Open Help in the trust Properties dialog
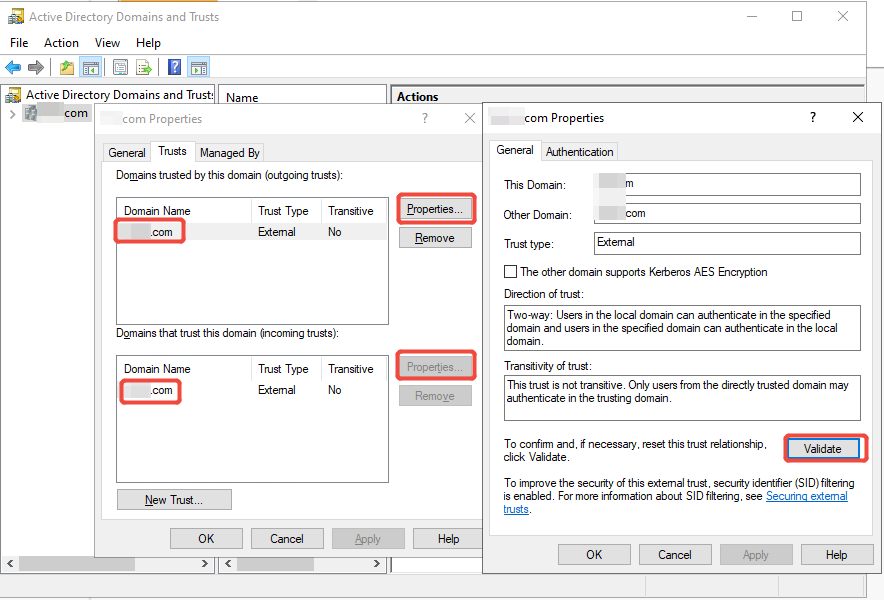The width and height of the screenshot is (884, 600). point(837,554)
